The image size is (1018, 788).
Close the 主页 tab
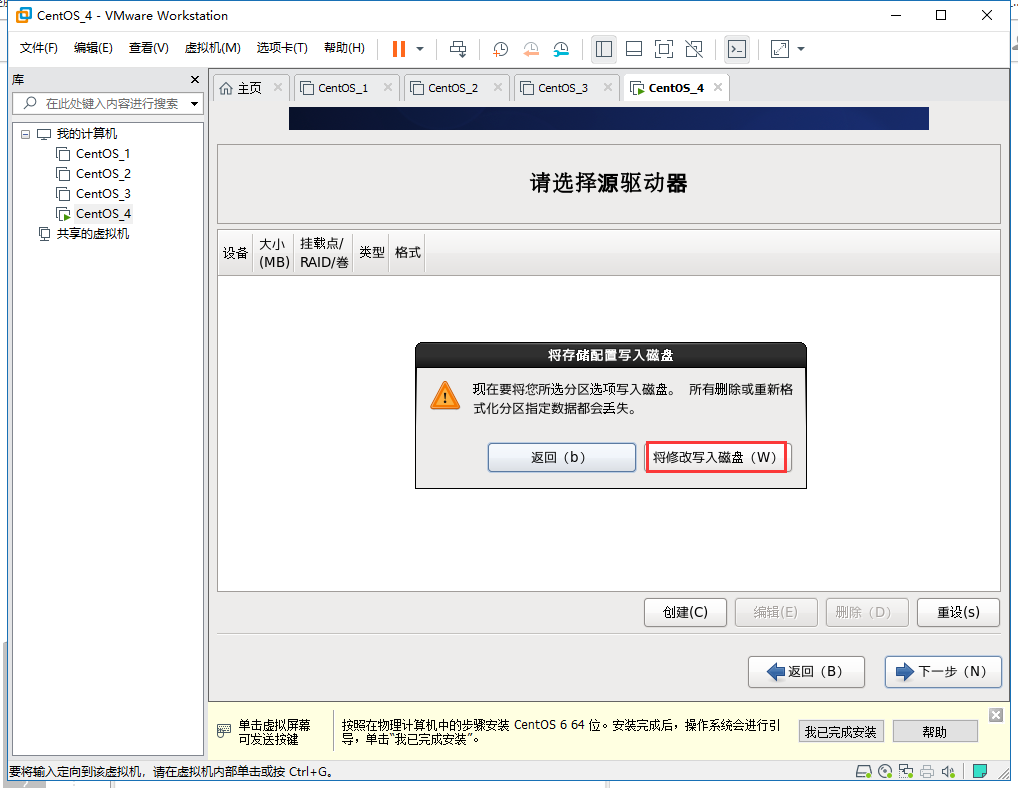277,87
